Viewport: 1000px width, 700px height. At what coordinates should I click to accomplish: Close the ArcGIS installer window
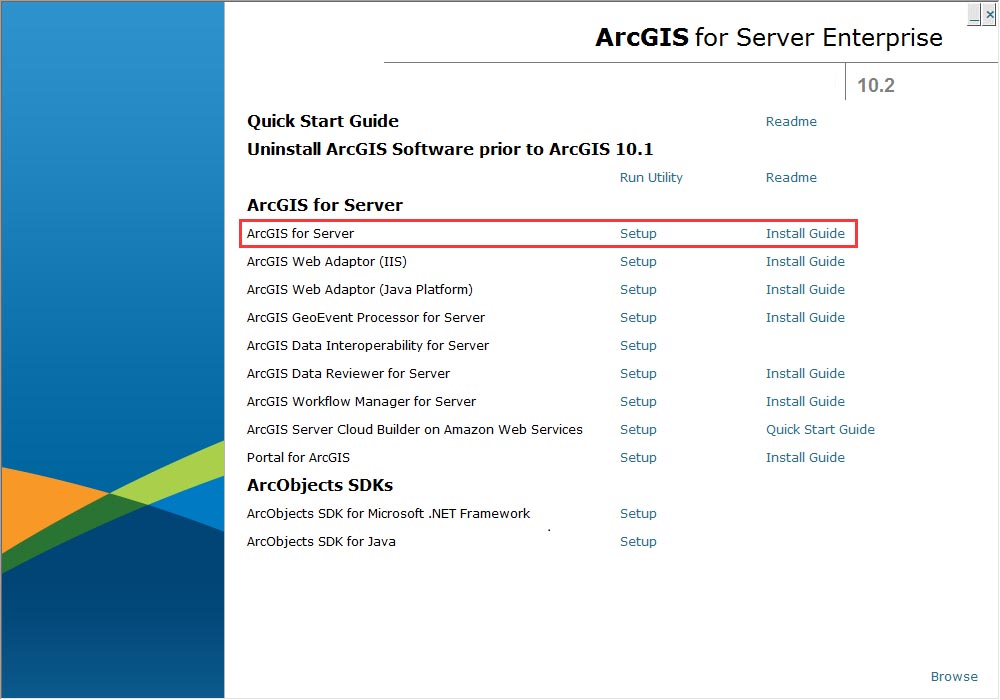pyautogui.click(x=989, y=14)
